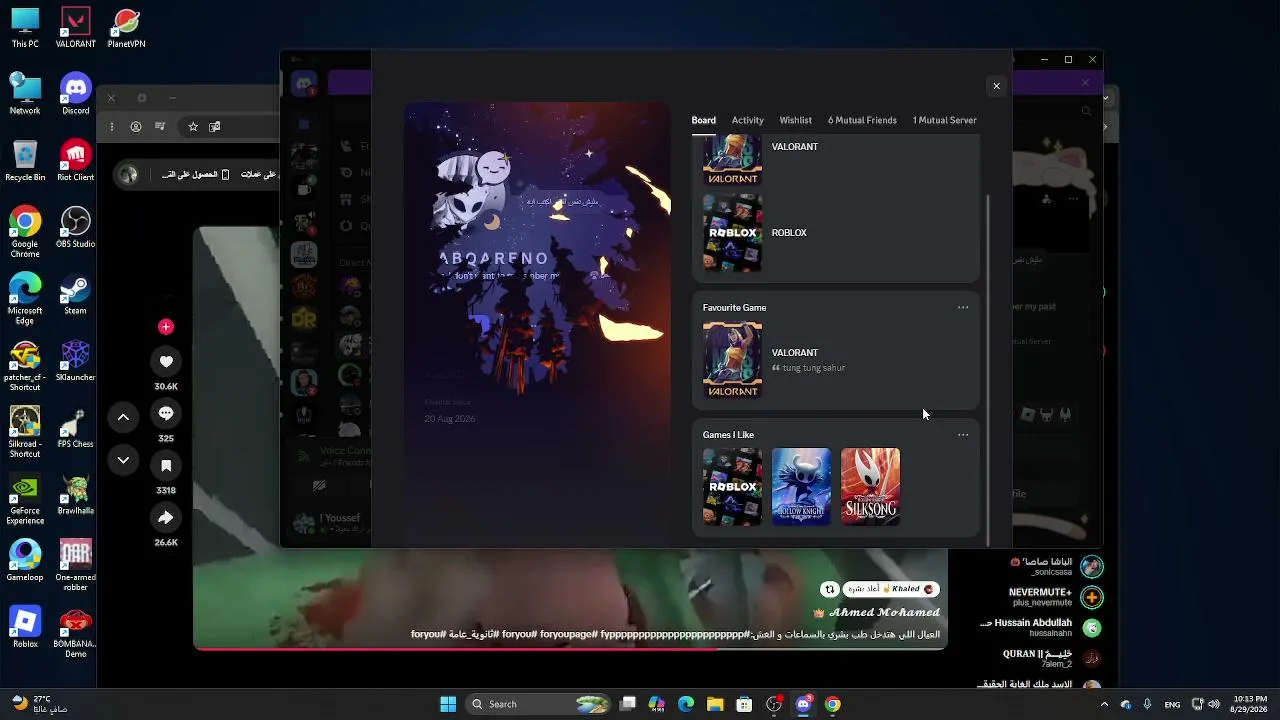Viewport: 1280px width, 720px height.
Task: Open NEVERMUTE+ in the member list
Action: [x=1055, y=597]
